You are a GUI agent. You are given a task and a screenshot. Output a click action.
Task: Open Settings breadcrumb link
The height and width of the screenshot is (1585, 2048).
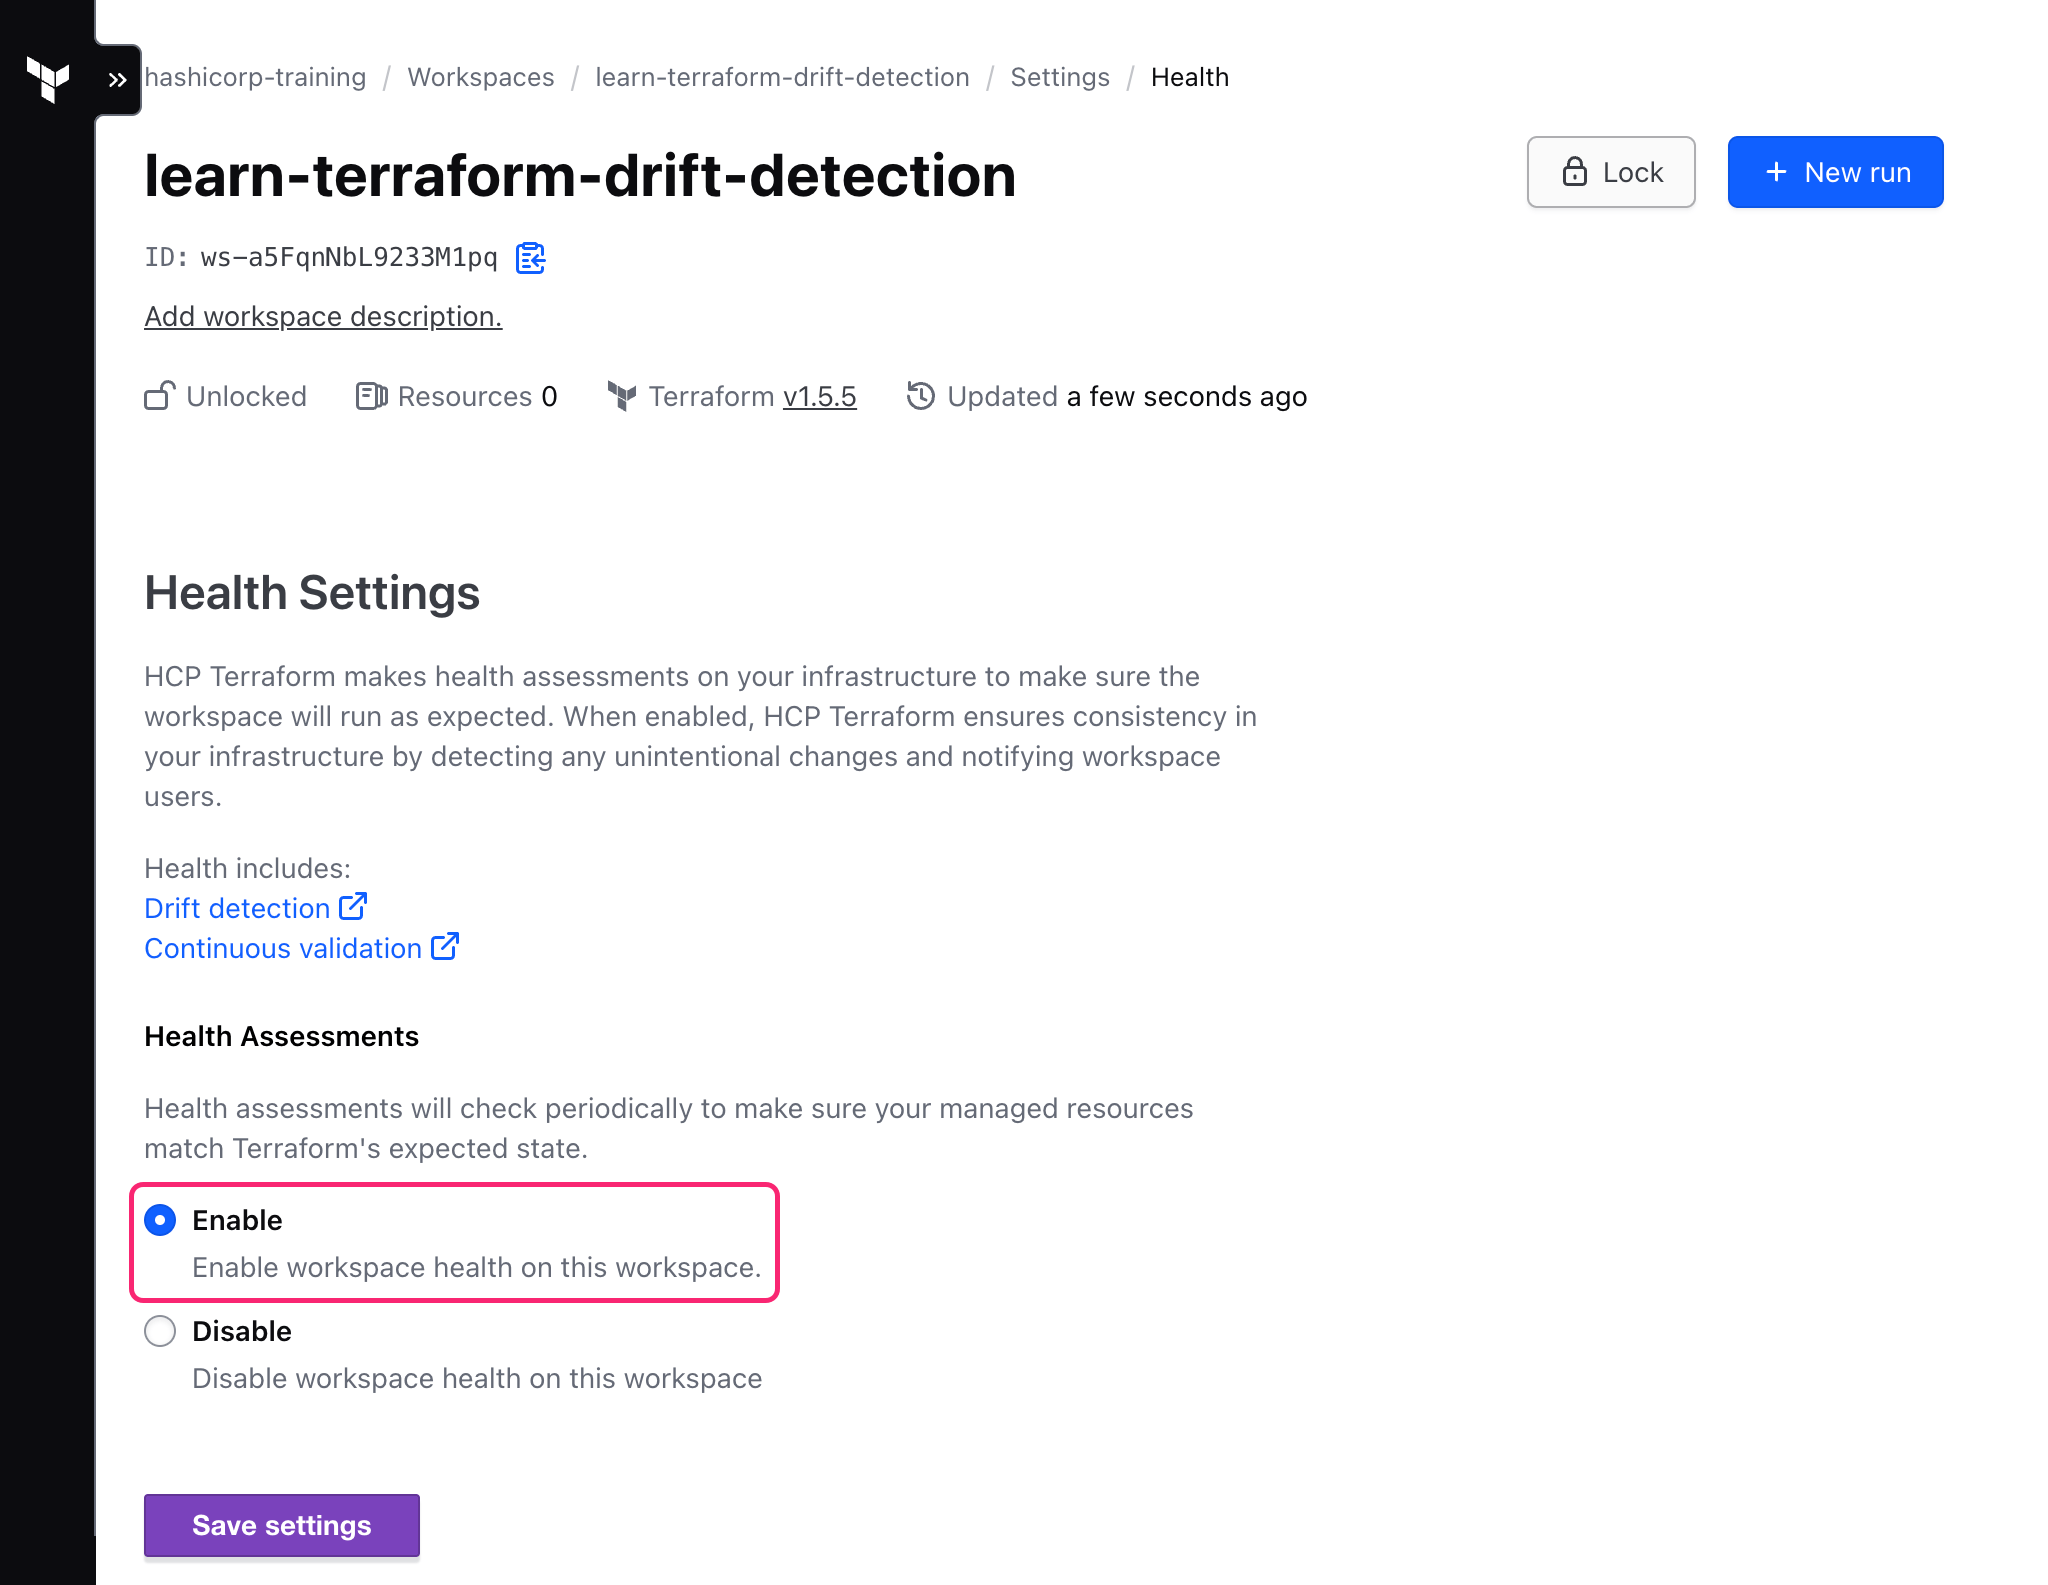[x=1060, y=77]
